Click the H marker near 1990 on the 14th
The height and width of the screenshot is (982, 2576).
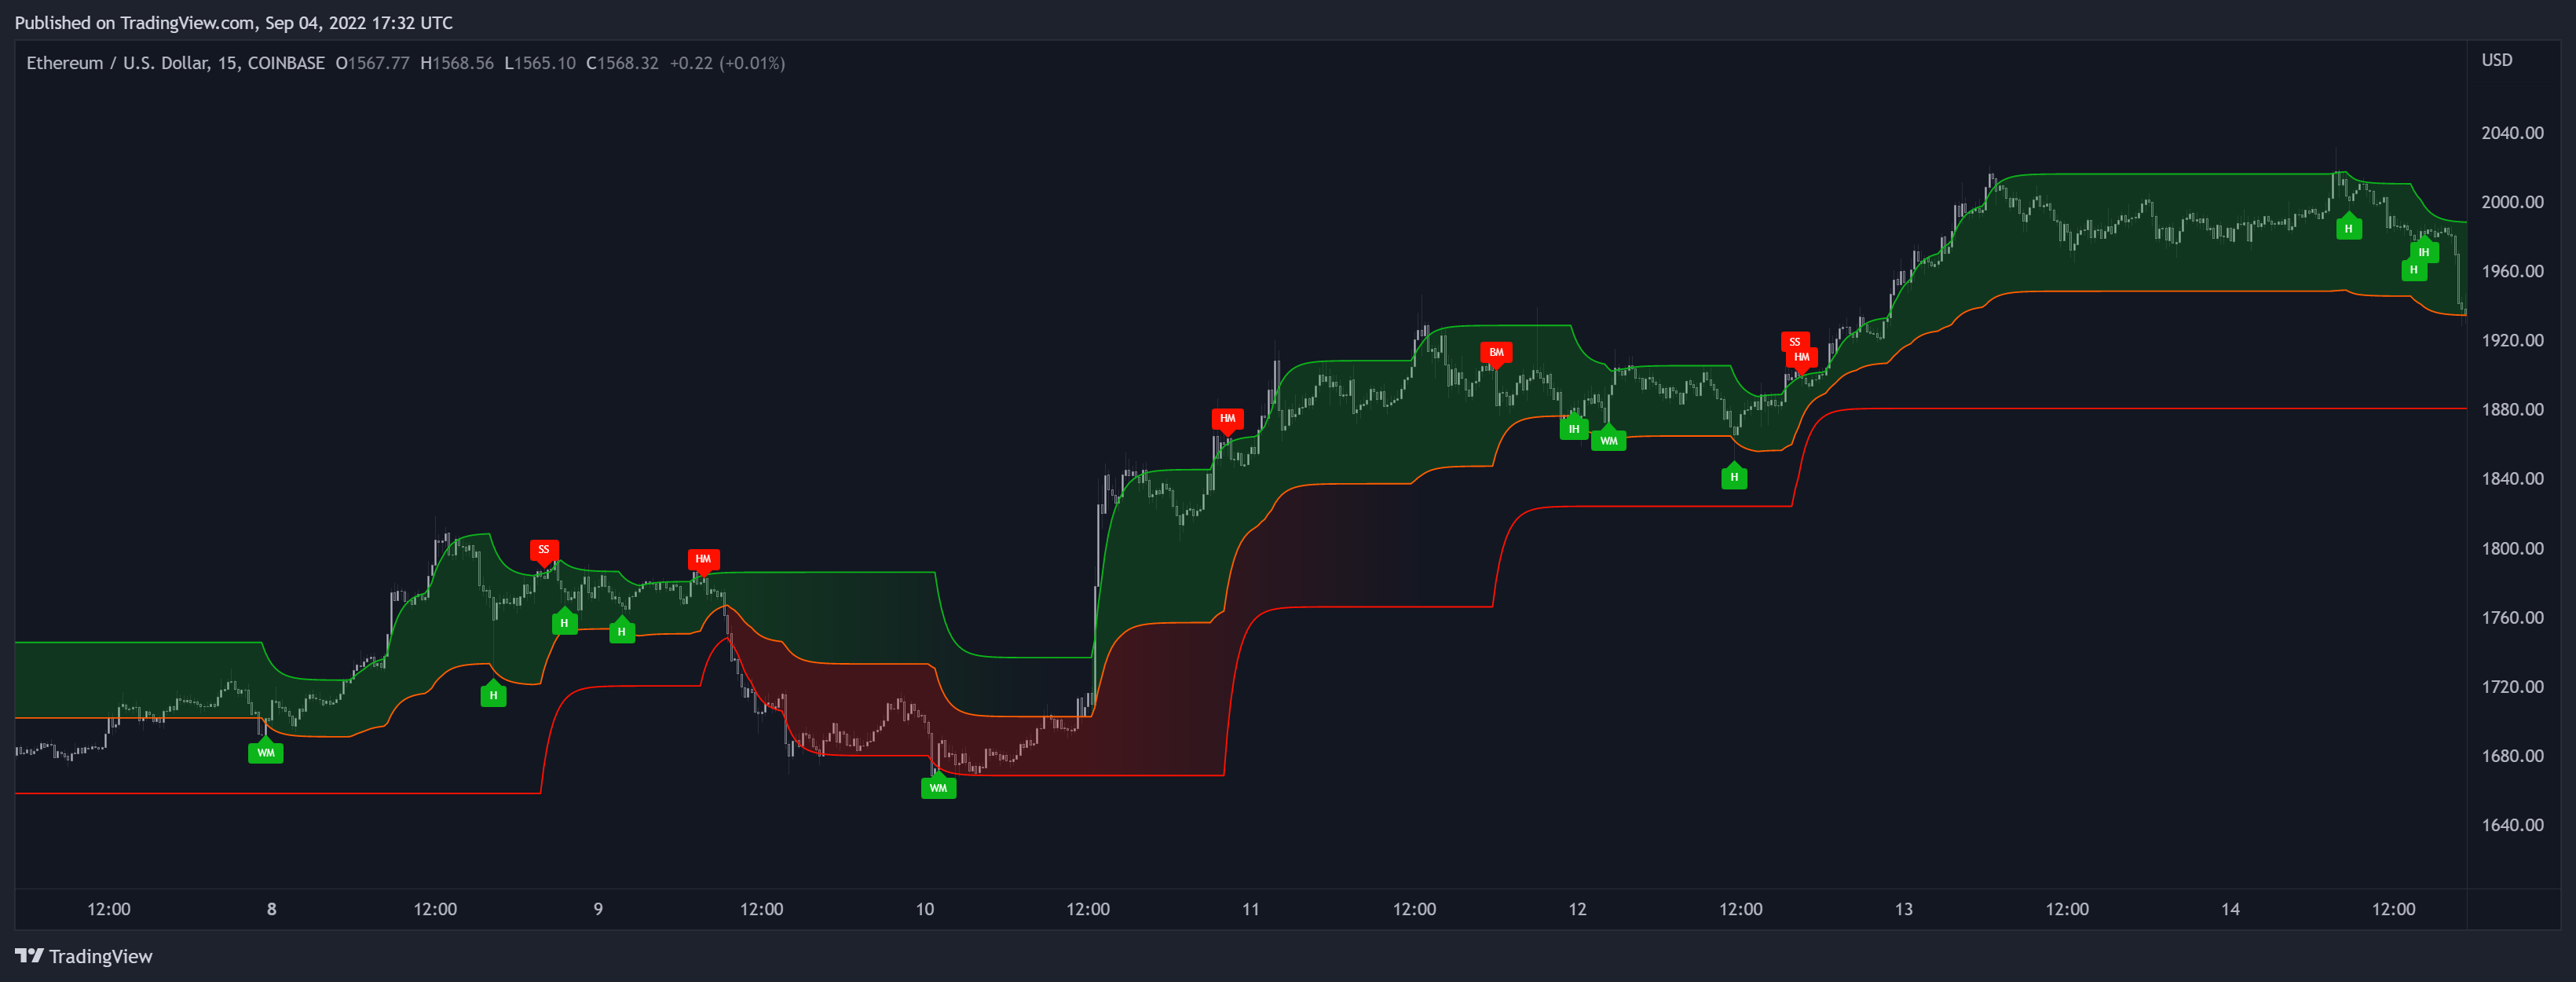[2349, 228]
